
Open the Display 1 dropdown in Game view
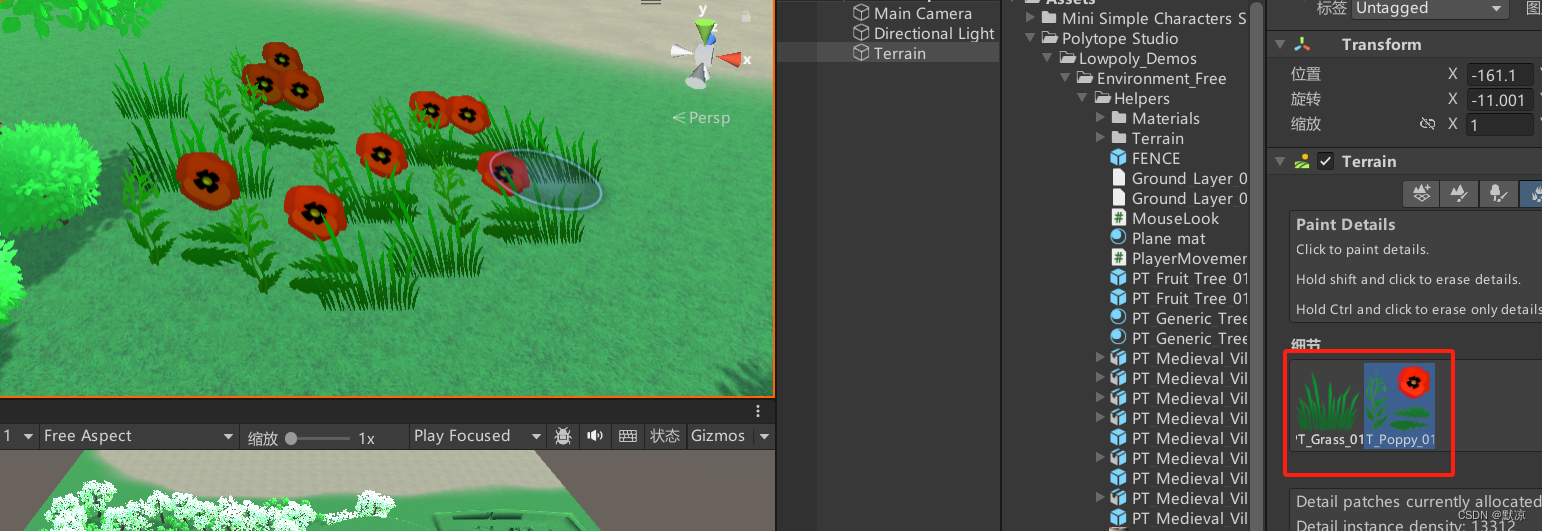[18, 436]
